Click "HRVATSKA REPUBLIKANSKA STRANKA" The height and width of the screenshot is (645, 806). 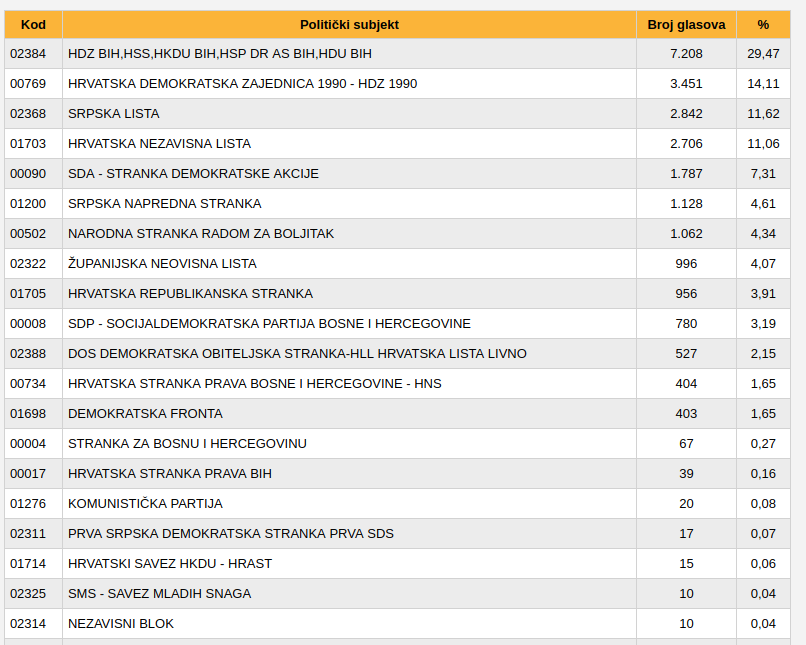(190, 293)
